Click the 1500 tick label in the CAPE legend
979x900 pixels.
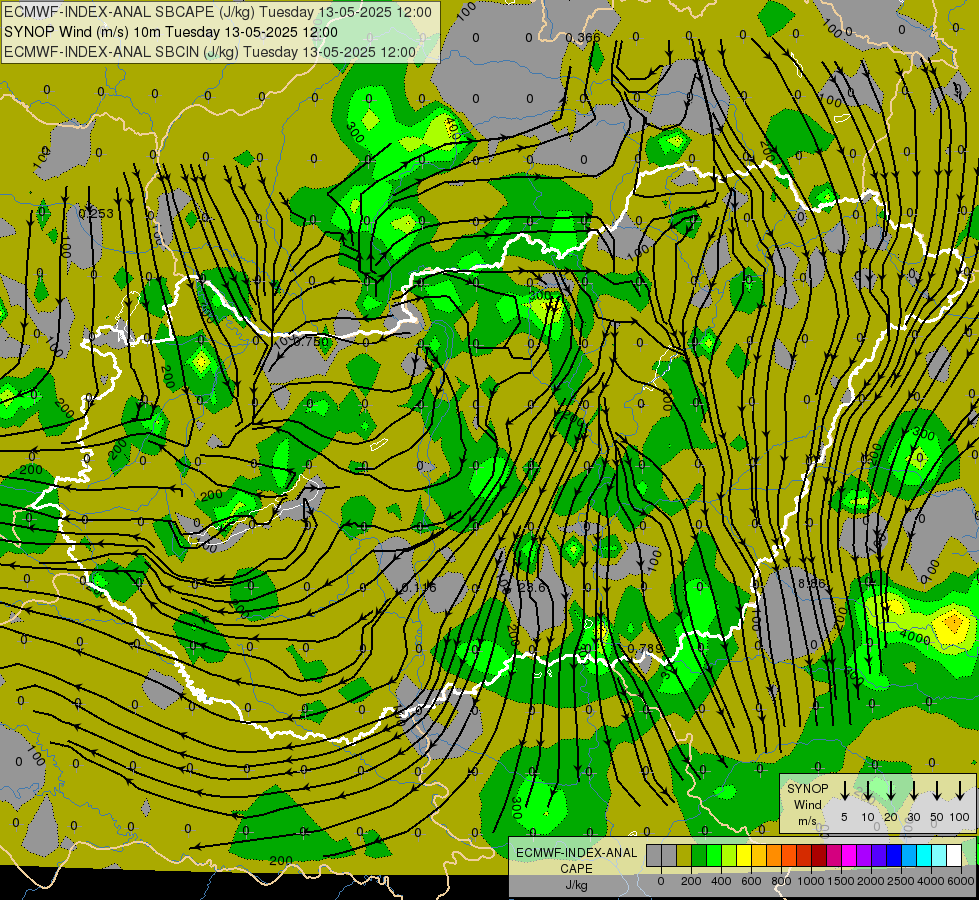[841, 881]
